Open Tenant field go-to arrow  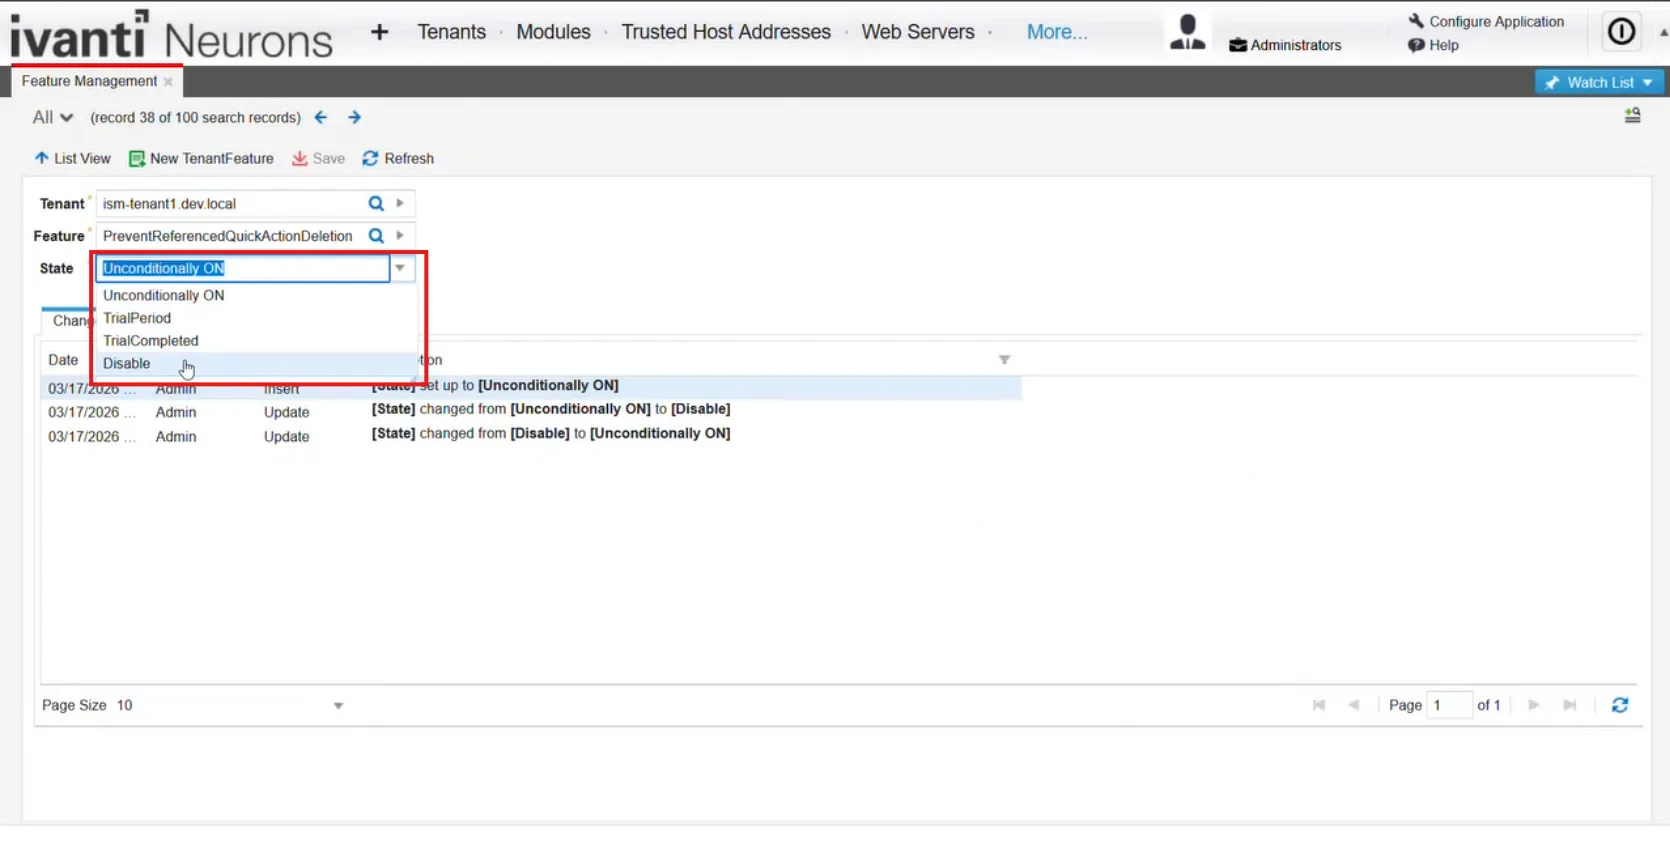coord(400,203)
